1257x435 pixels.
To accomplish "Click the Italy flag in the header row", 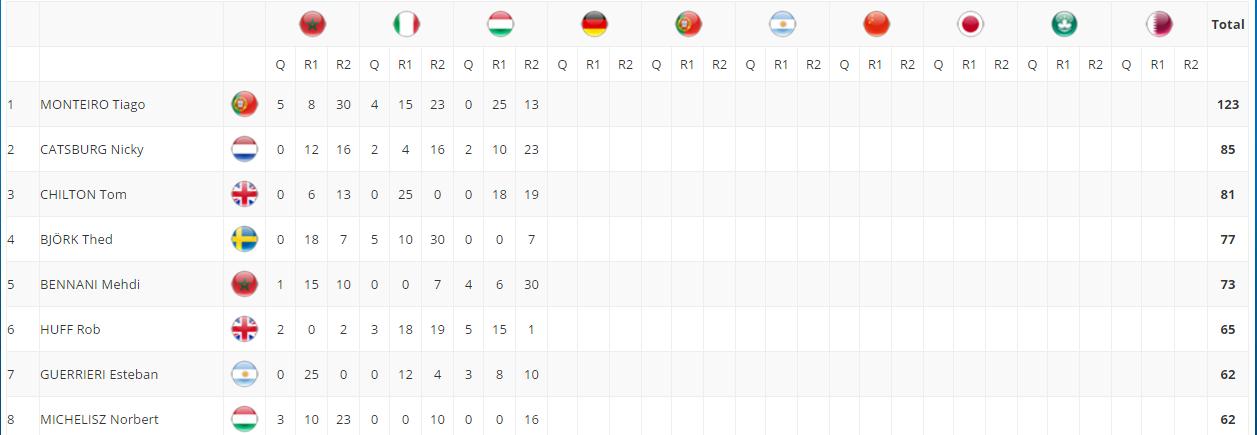I will tap(406, 24).
